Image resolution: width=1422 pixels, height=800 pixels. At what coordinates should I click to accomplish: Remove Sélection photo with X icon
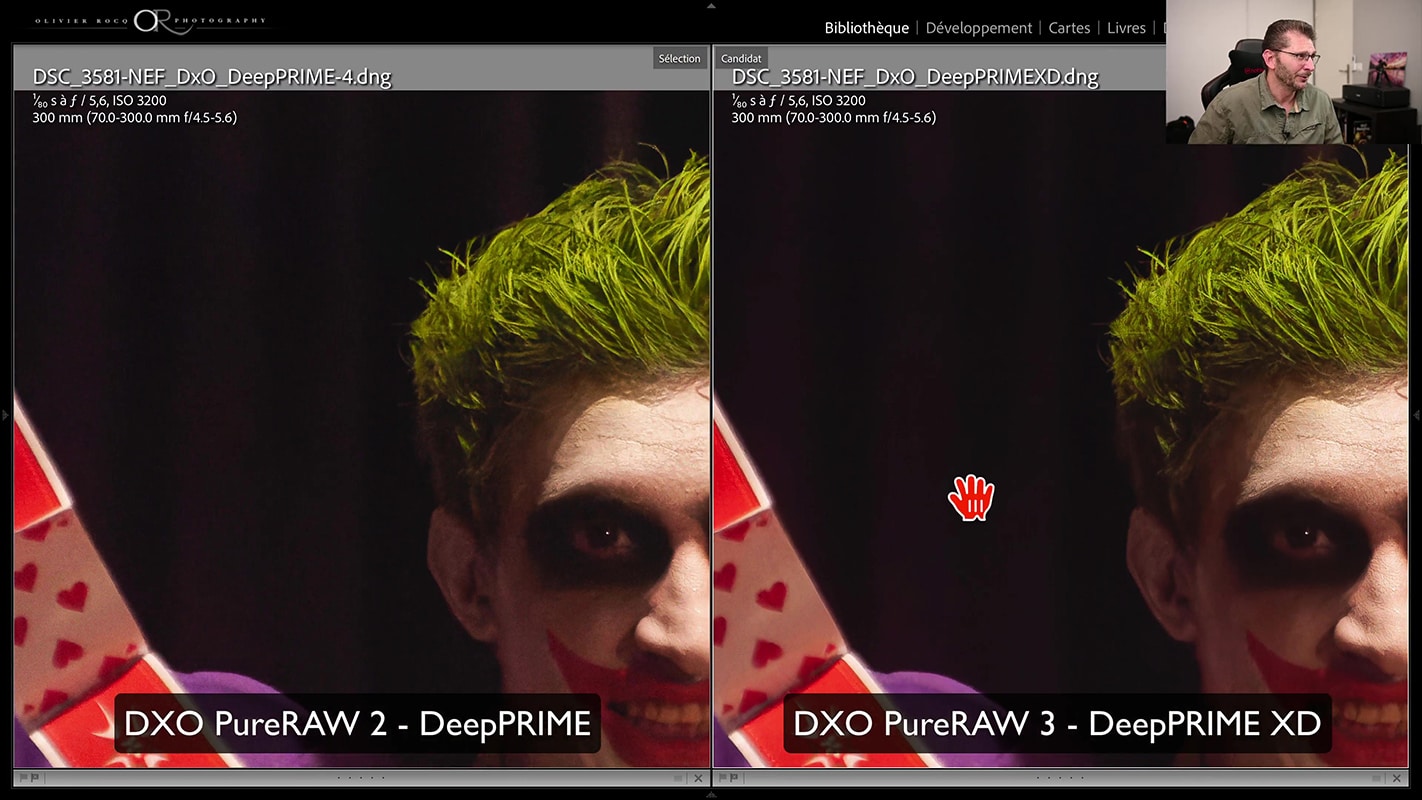click(698, 778)
